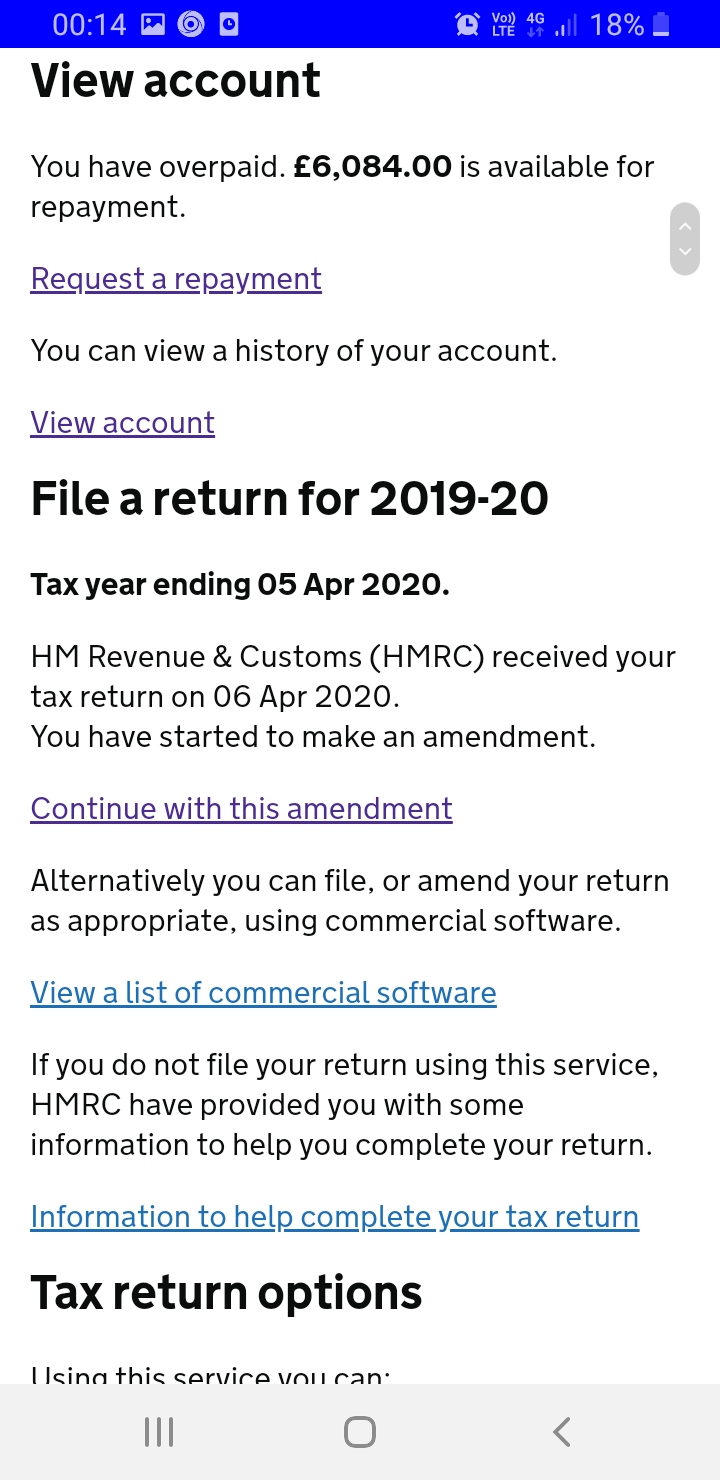Image resolution: width=720 pixels, height=1480 pixels.
Task: Open the View account link
Action: (122, 422)
